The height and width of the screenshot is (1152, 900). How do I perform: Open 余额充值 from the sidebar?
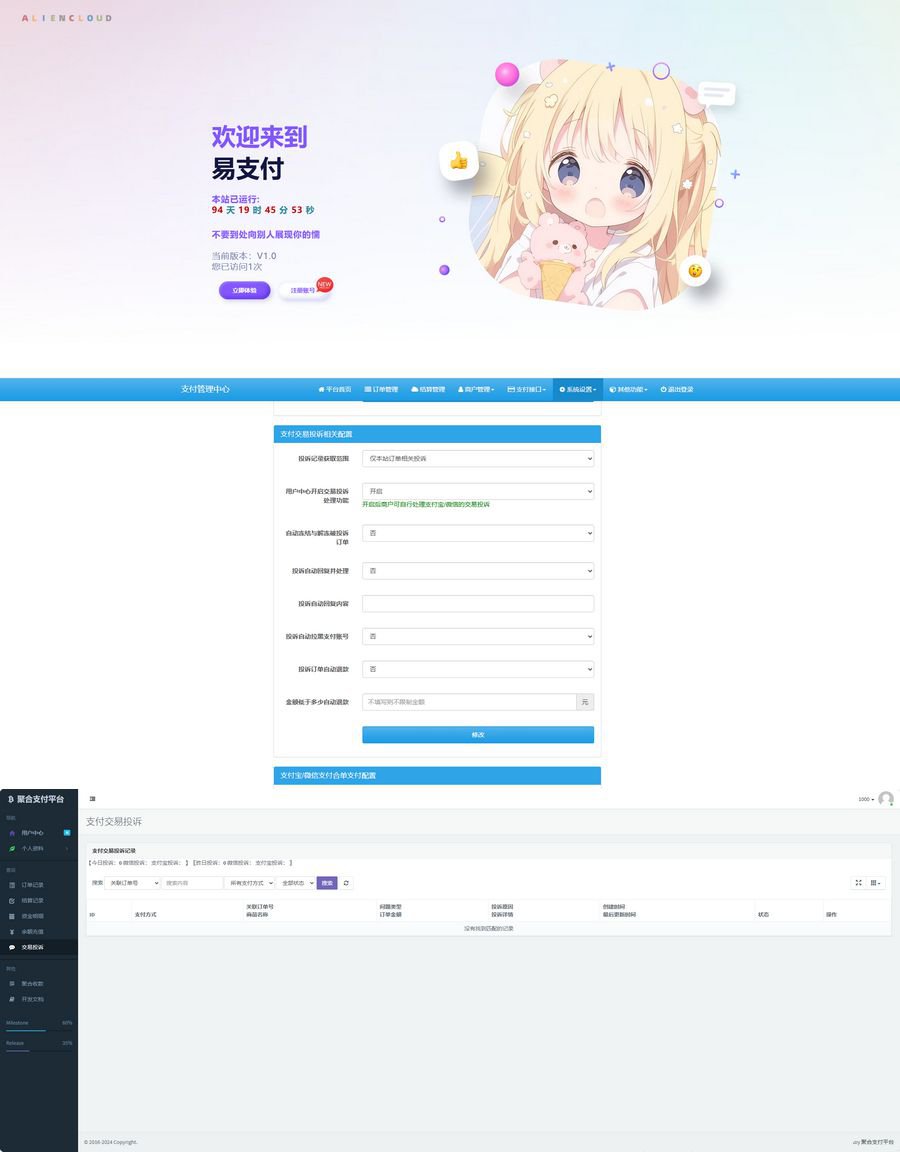pyautogui.click(x=33, y=931)
